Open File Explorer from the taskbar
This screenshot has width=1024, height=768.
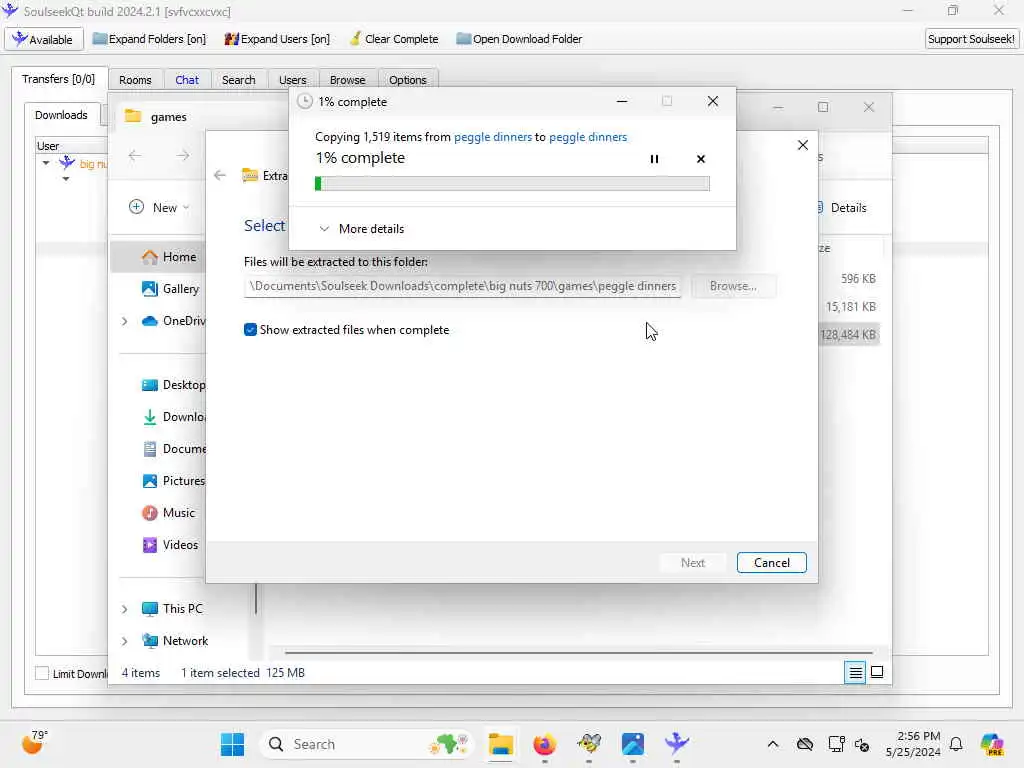point(501,744)
